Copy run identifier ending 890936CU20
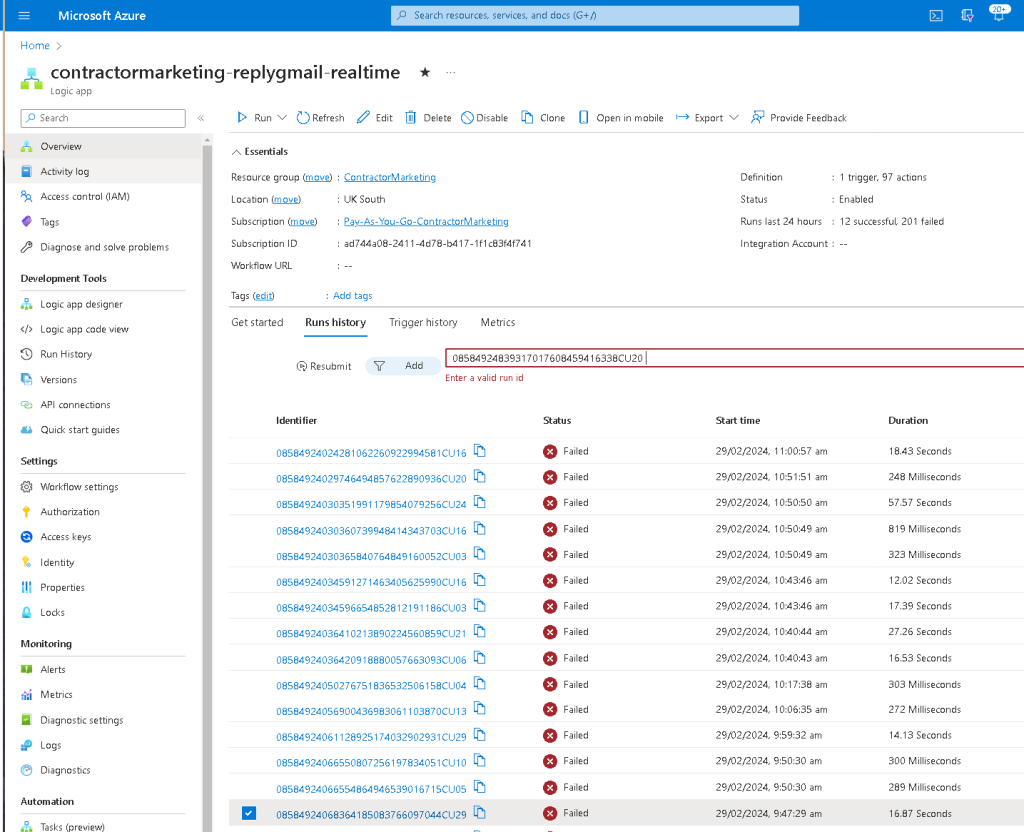This screenshot has height=832, width=1024. point(480,477)
